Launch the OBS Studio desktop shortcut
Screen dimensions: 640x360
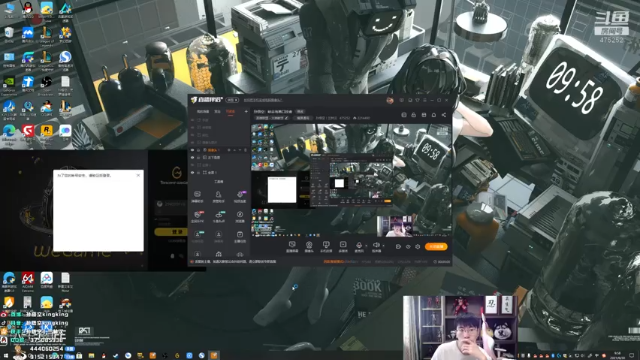[x=47, y=82]
